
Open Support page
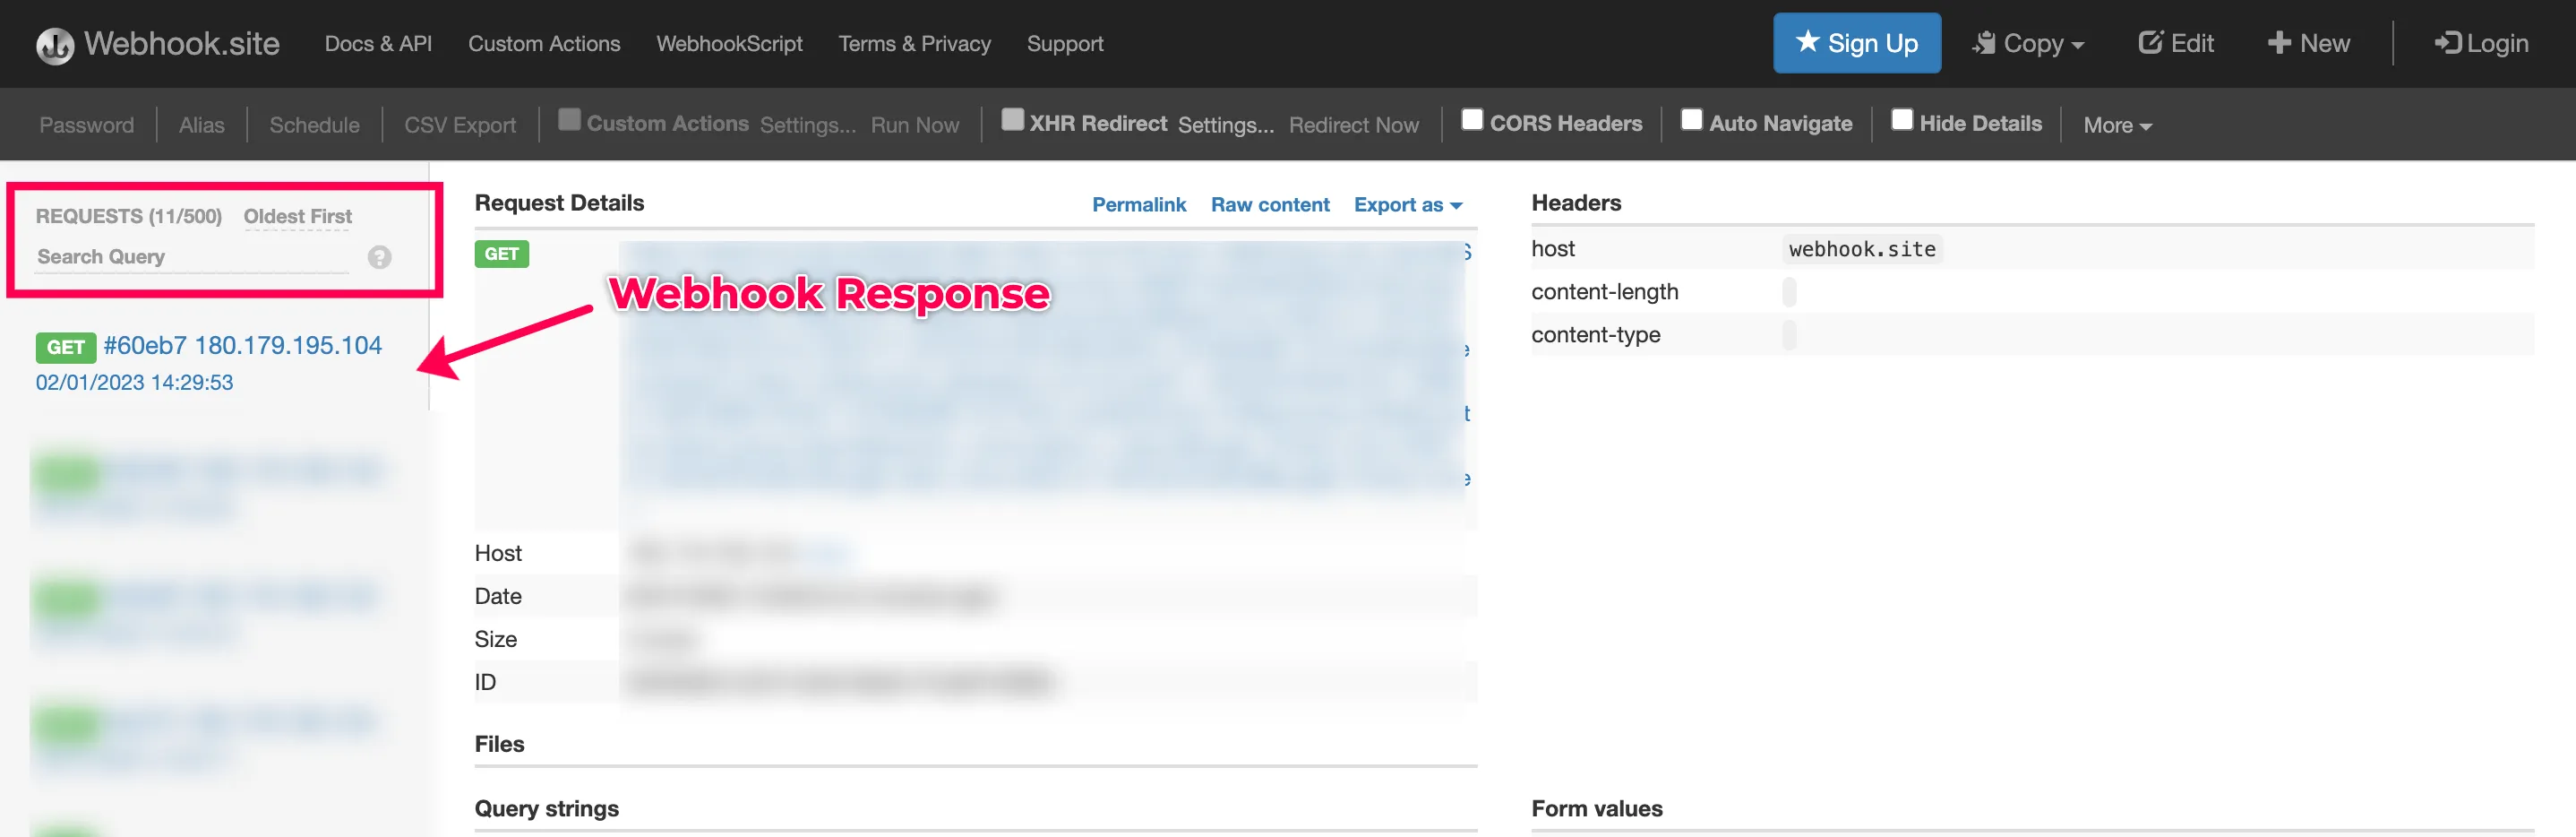(x=1064, y=43)
